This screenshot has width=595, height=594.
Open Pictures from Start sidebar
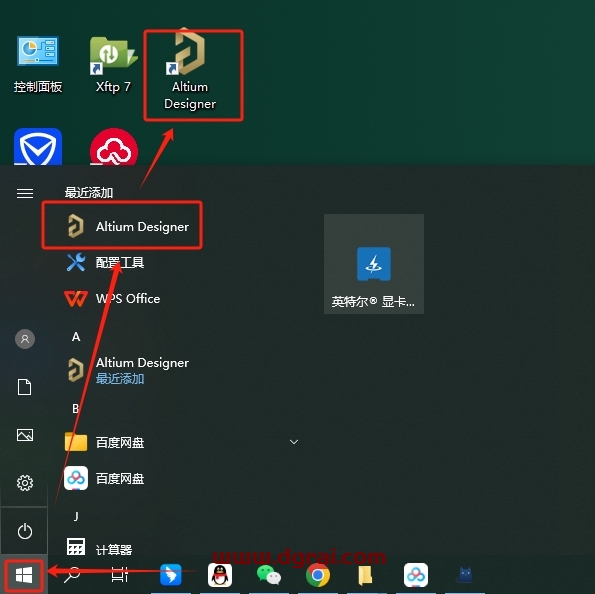click(x=25, y=435)
